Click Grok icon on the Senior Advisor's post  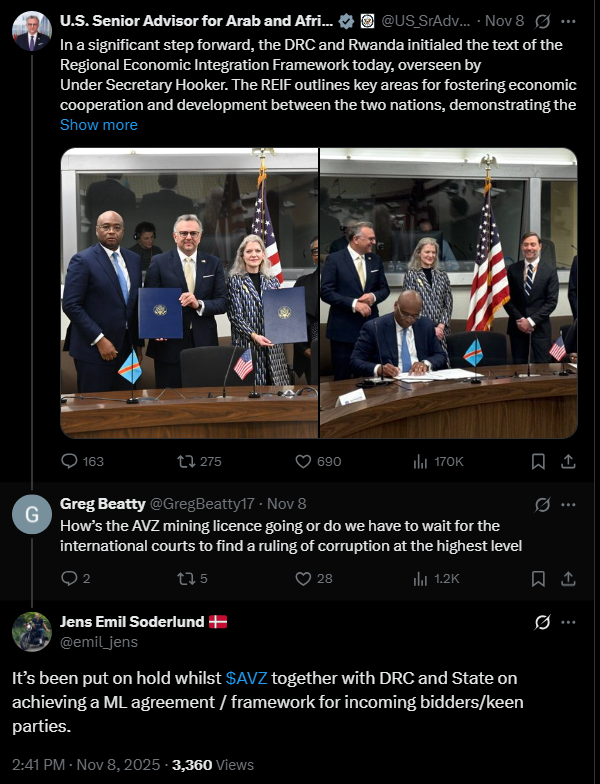[541, 20]
